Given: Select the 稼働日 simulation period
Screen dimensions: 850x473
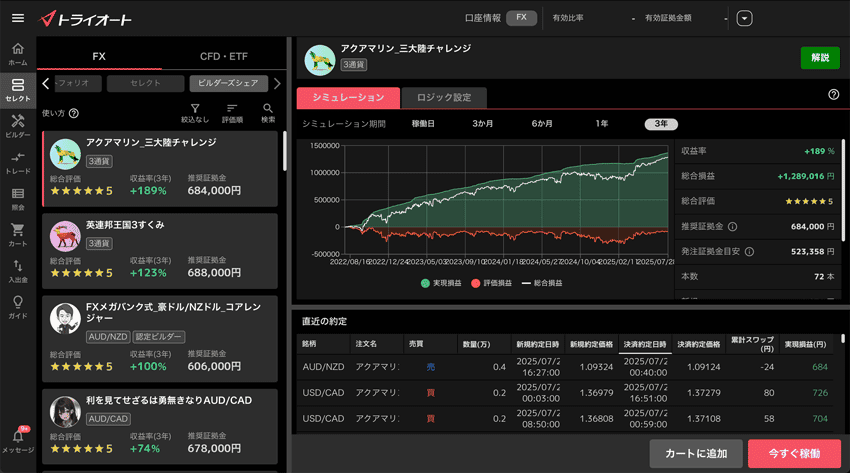Looking at the screenshot, I should tap(423, 124).
